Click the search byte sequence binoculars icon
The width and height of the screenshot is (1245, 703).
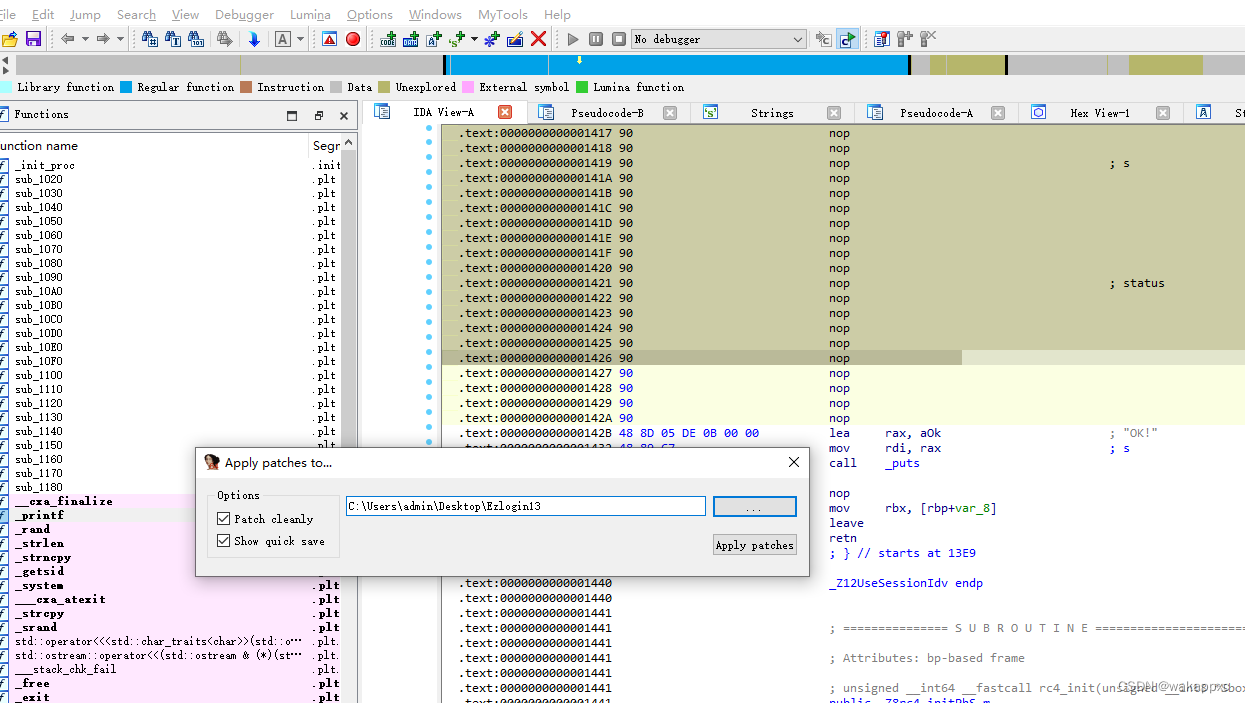point(196,39)
